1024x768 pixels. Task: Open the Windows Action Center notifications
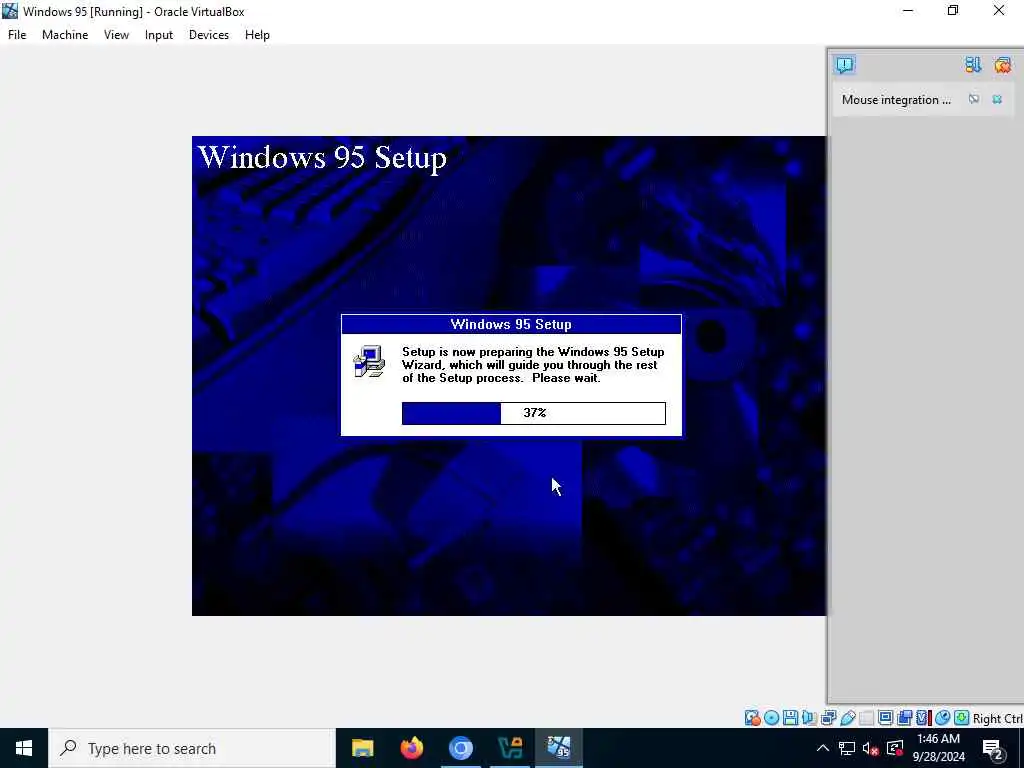point(992,748)
